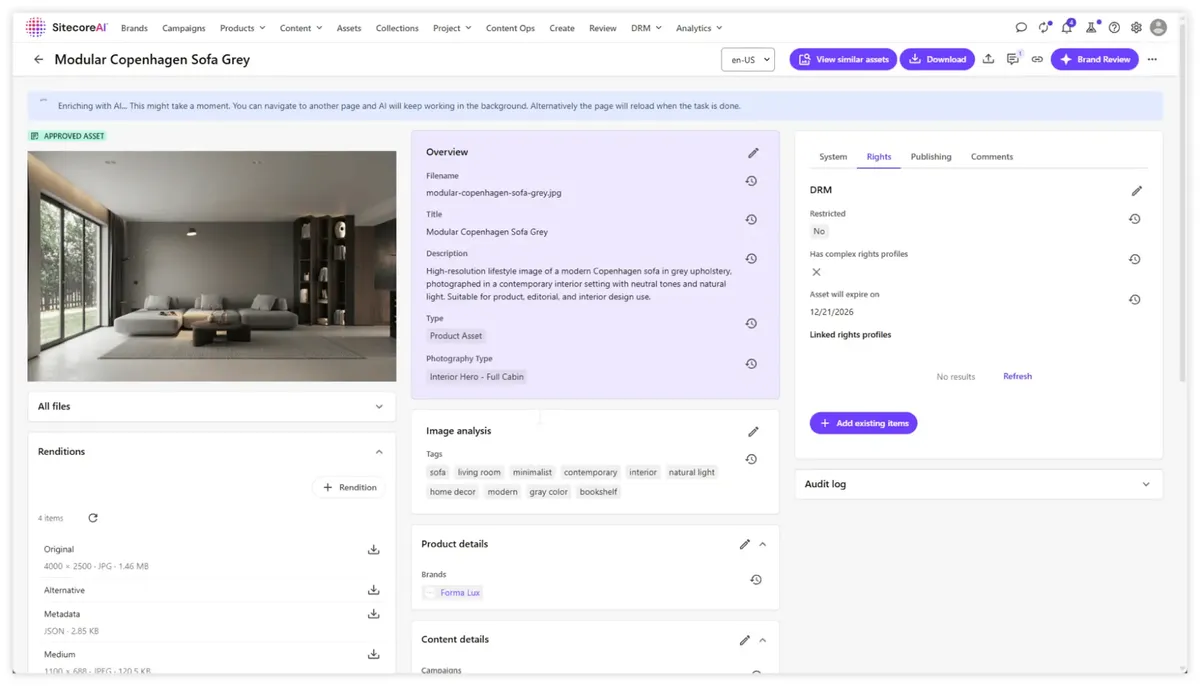The height and width of the screenshot is (686, 1200).
Task: Open the sync activity icon in the top bar
Action: [x=1044, y=28]
